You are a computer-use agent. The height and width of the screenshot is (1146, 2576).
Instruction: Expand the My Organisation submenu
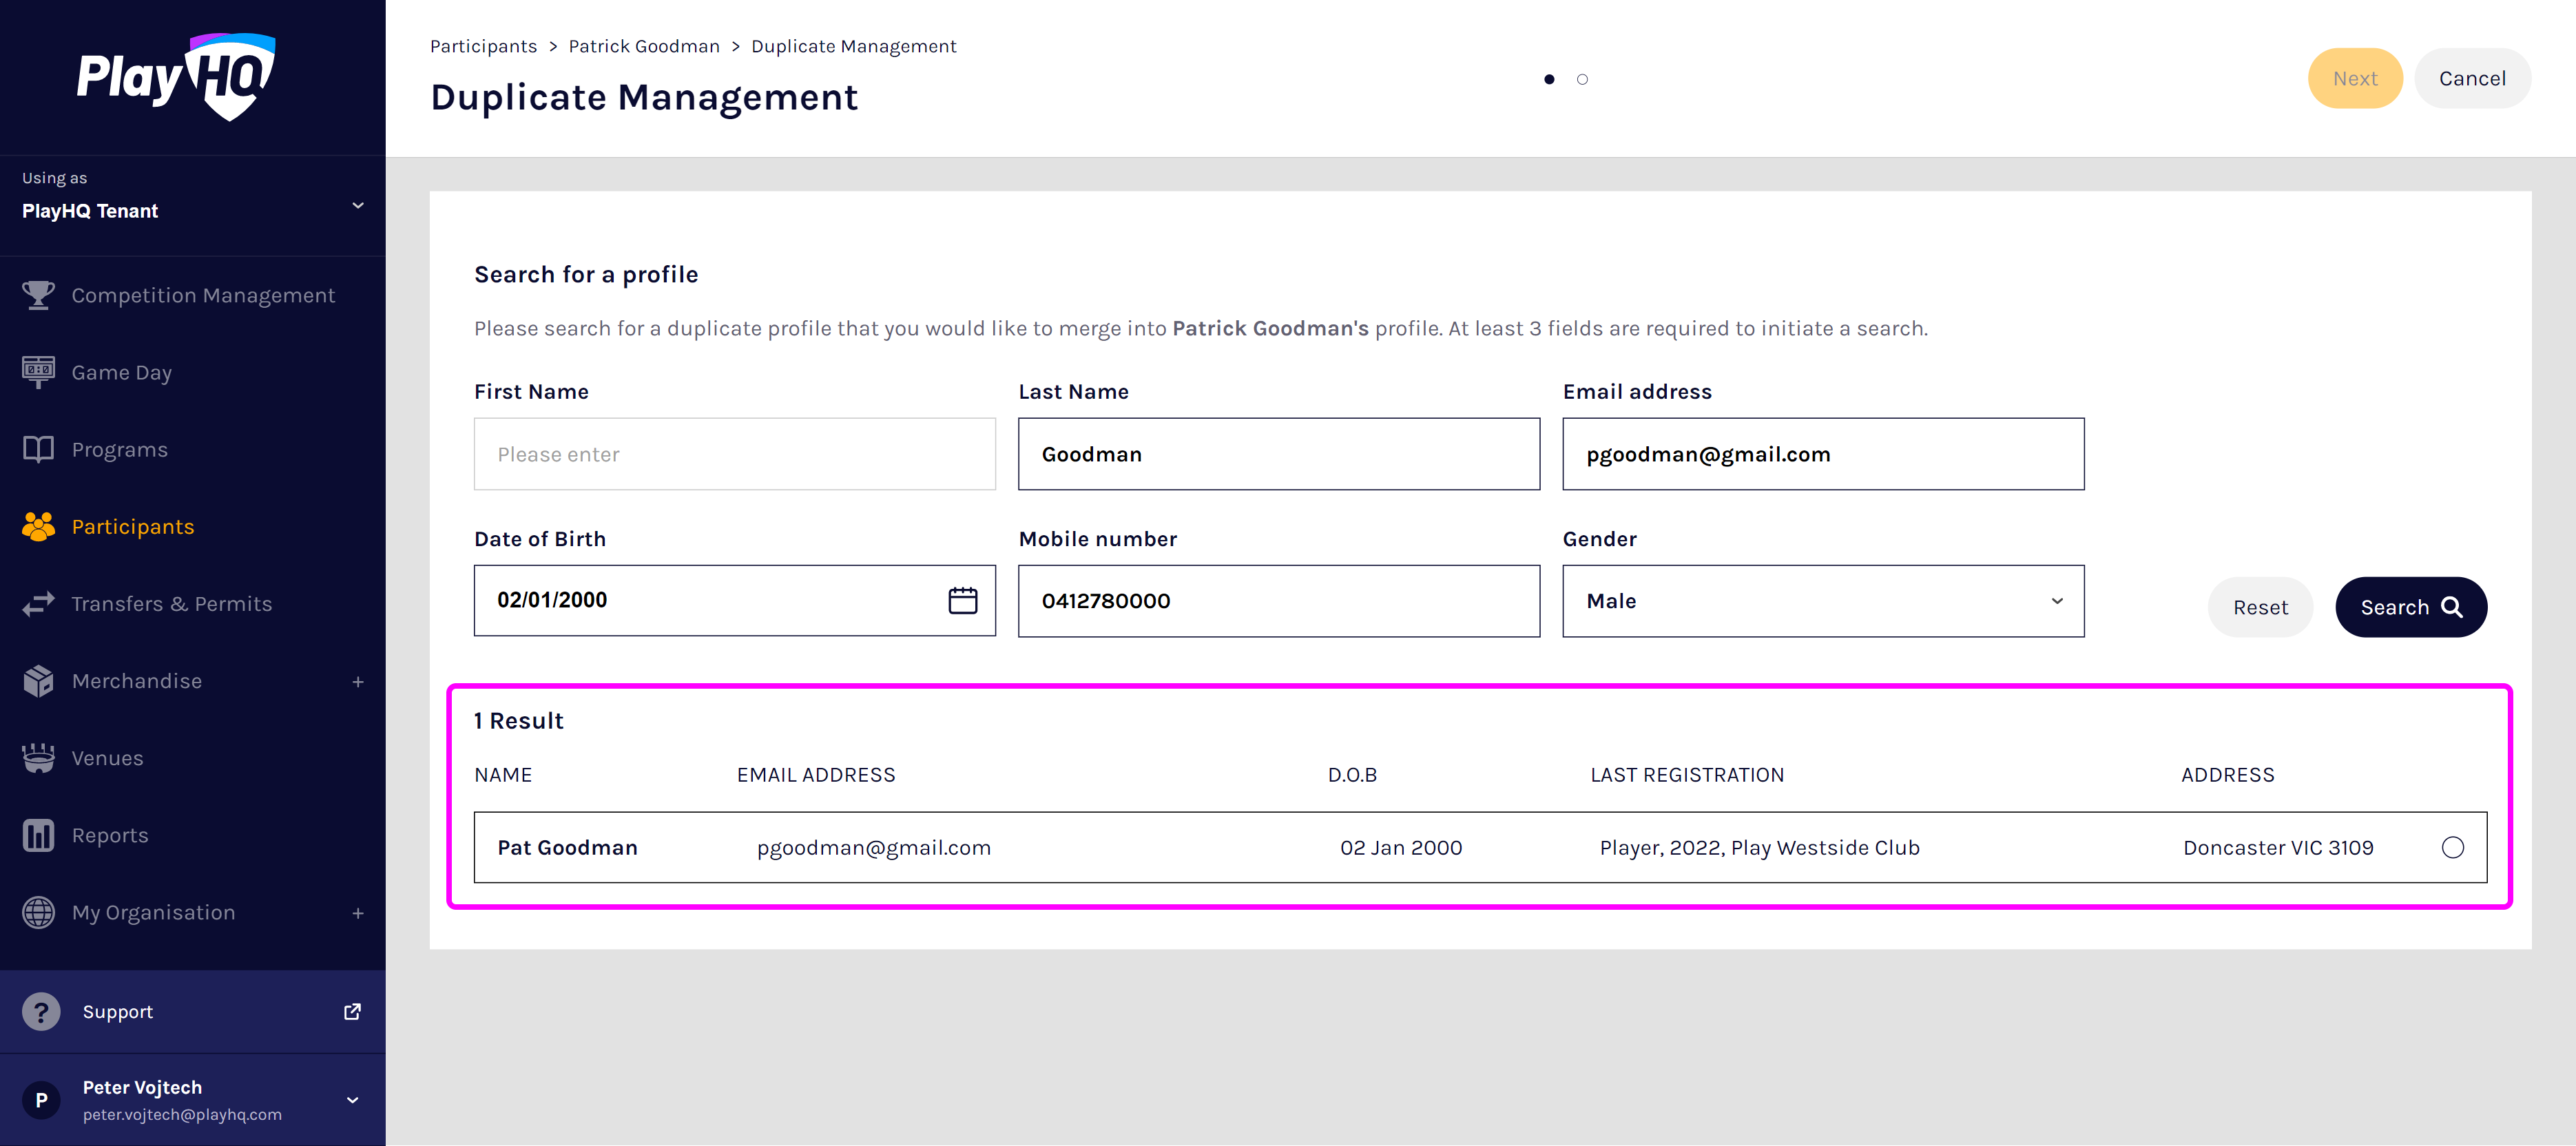click(357, 913)
